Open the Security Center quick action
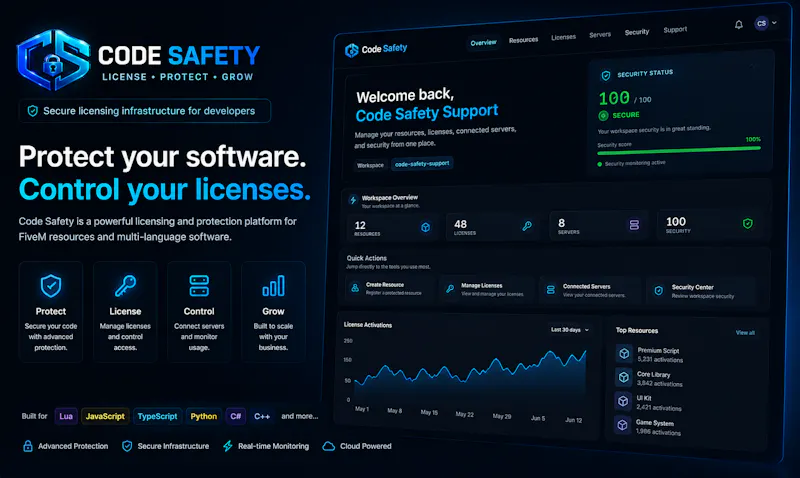 (700, 291)
